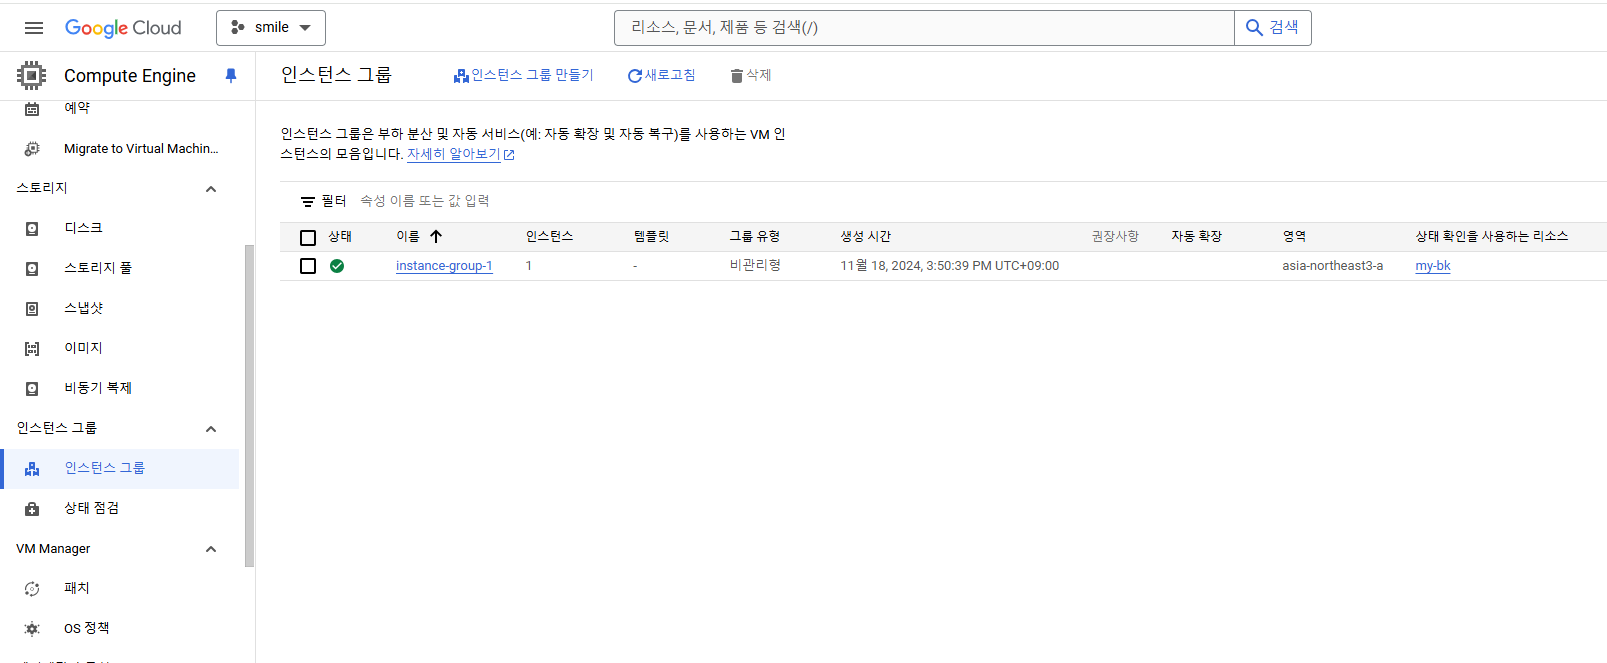Toggle the Compute Engine pin icon
Screen dimensions: 1607x663
231,76
